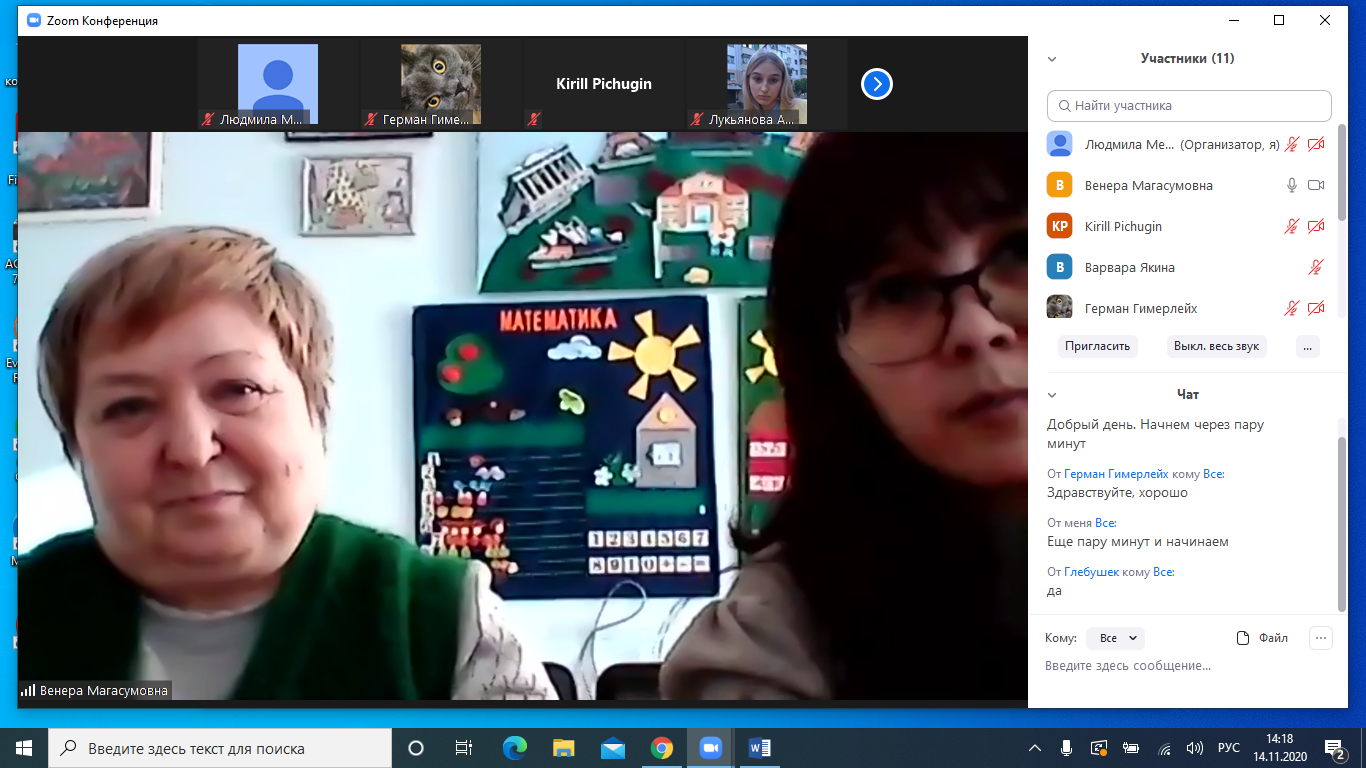This screenshot has height=768, width=1366.
Task: Unmute Варвара Якина's microphone
Action: [x=1315, y=267]
